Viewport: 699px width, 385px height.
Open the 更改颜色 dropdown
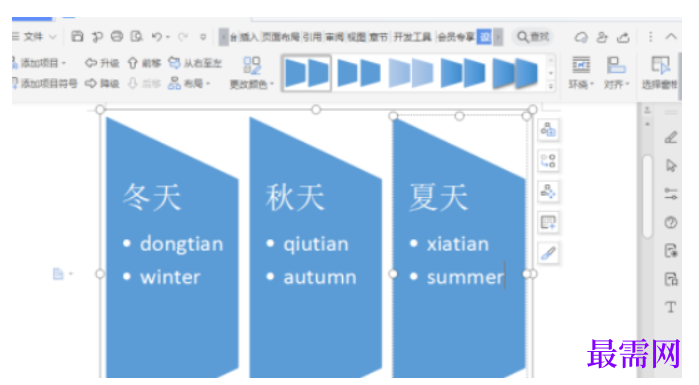[x=251, y=73]
